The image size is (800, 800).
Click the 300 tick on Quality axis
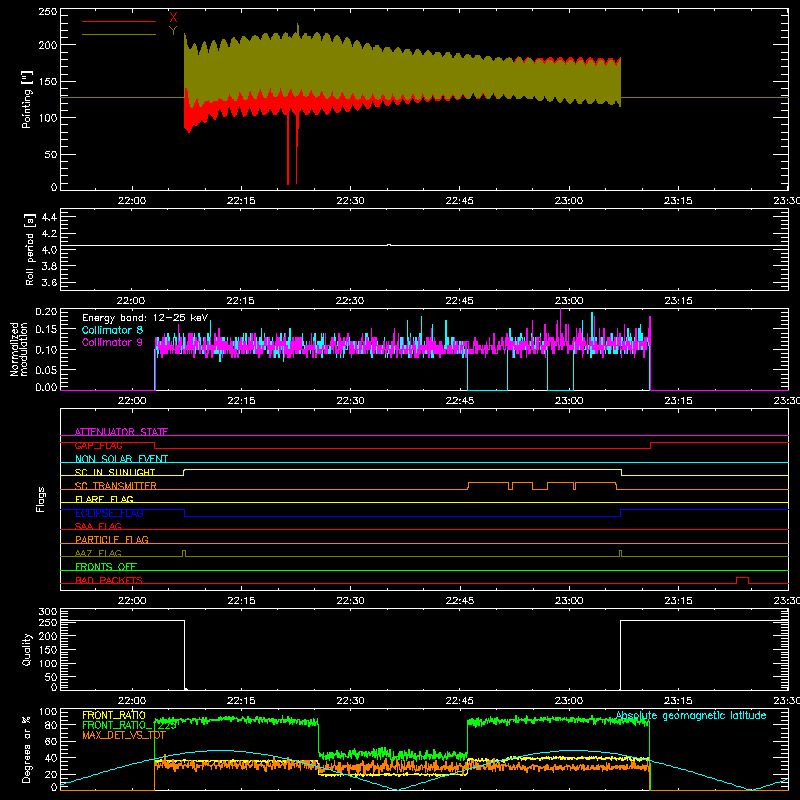click(47, 612)
